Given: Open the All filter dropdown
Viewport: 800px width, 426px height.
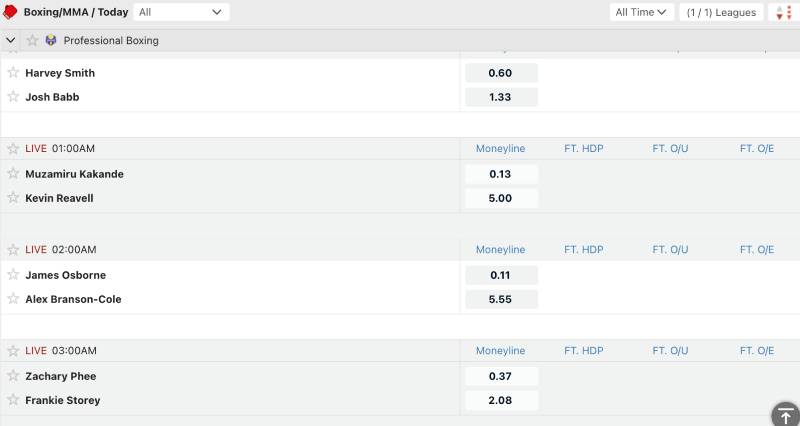Looking at the screenshot, I should (181, 12).
